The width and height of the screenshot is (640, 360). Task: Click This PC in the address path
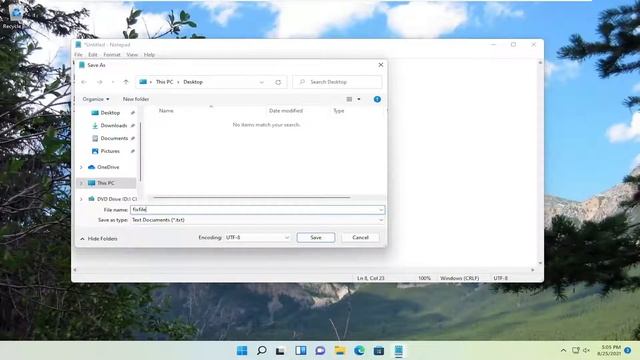click(x=164, y=82)
